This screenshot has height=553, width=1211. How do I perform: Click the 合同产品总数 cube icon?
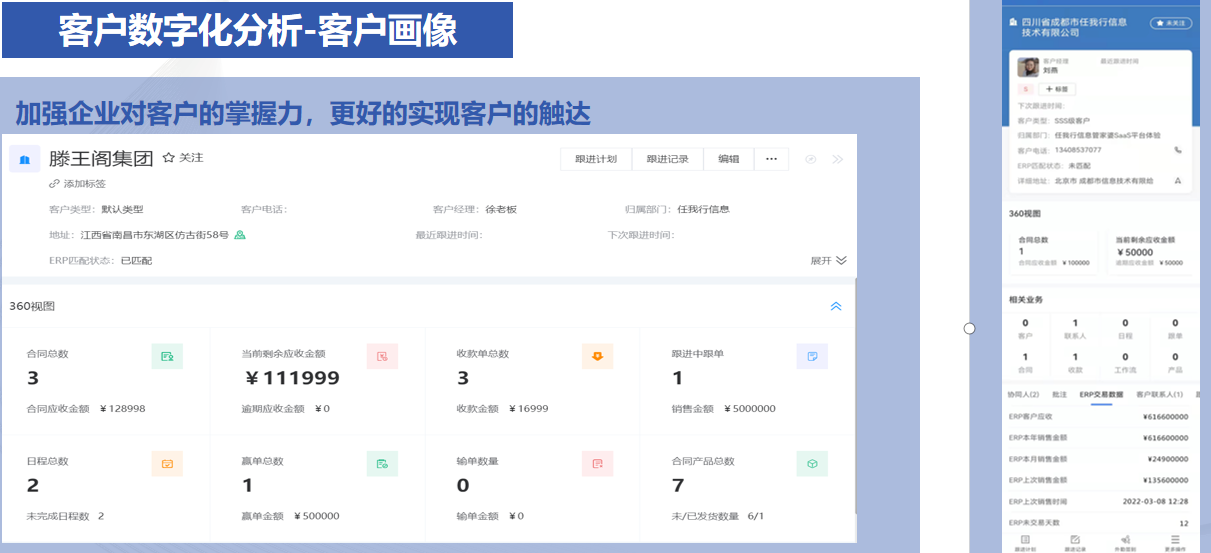[812, 464]
